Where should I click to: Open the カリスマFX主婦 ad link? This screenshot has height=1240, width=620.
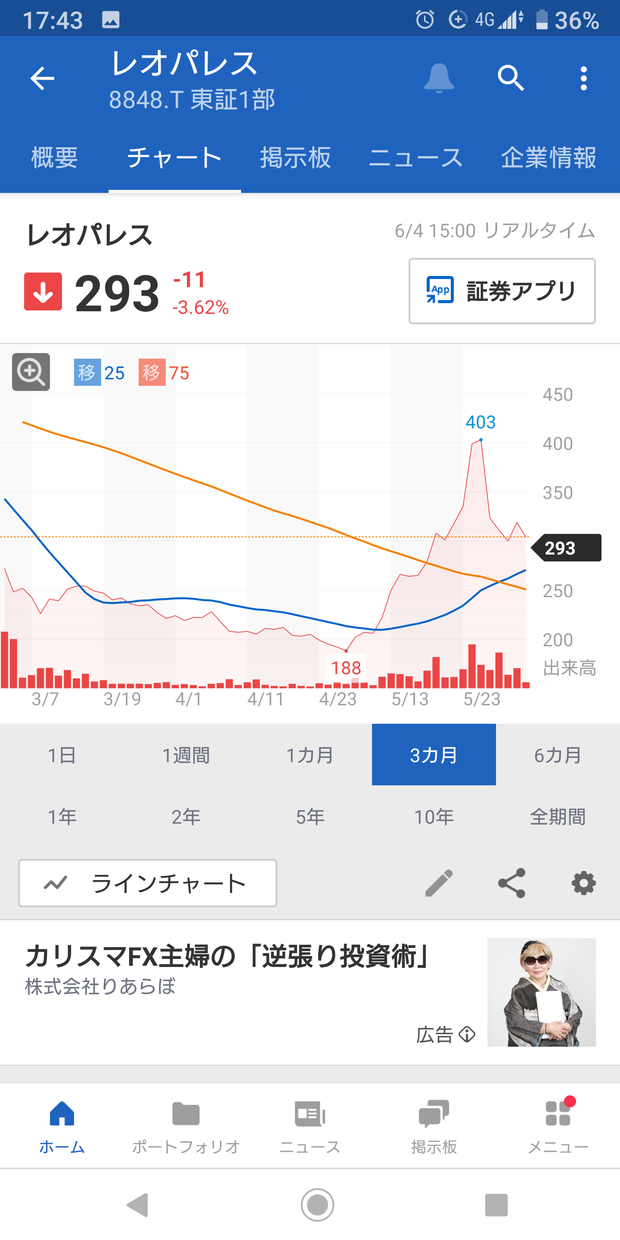pos(229,957)
